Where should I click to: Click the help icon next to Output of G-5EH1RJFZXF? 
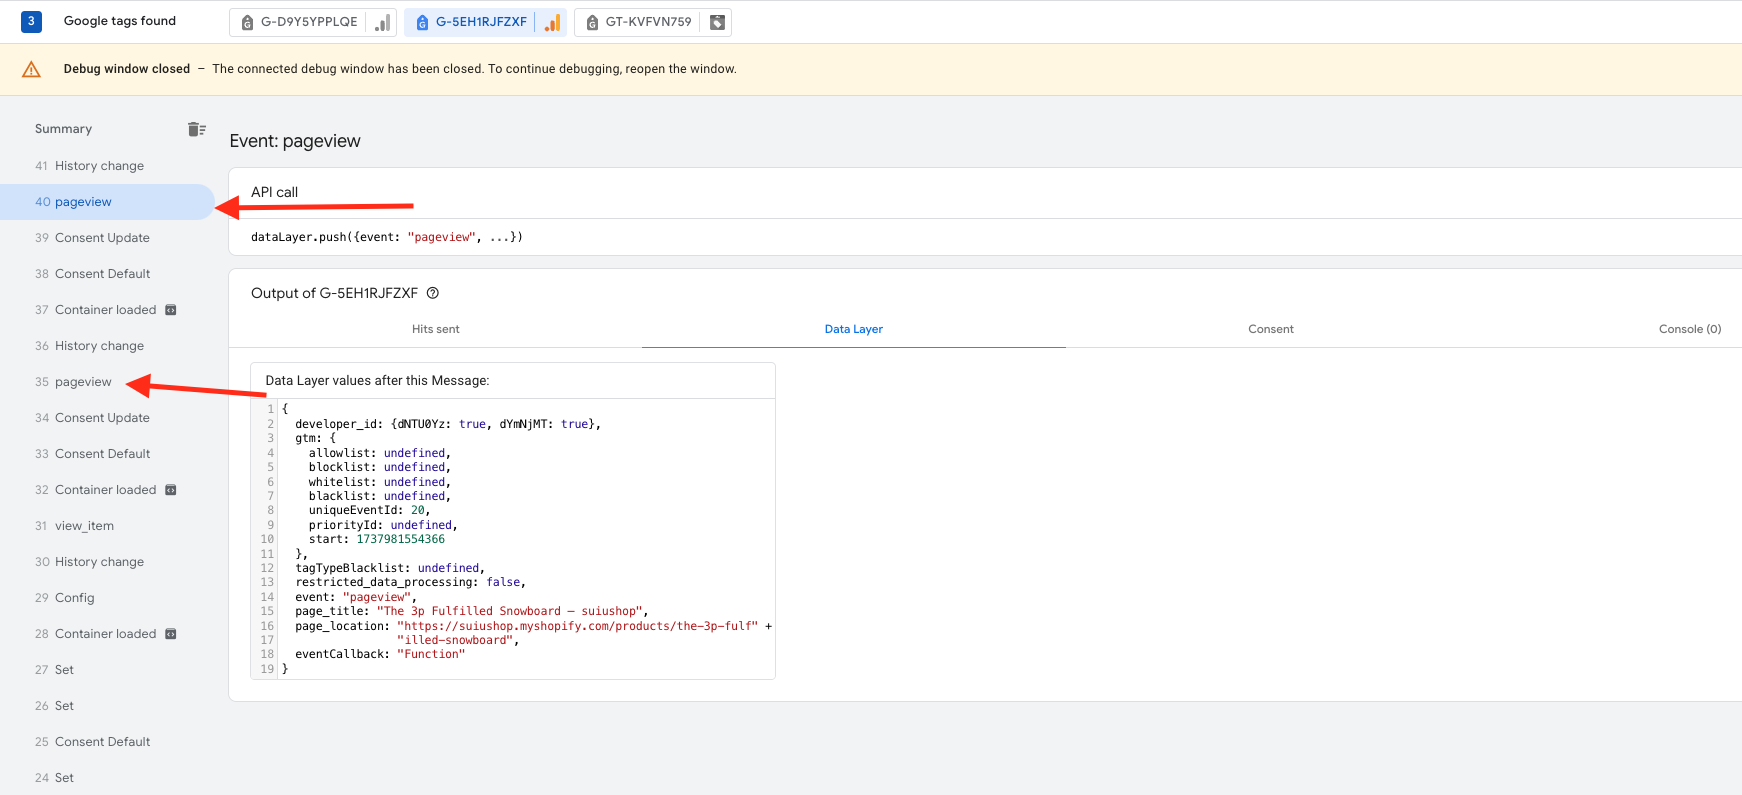(x=433, y=293)
